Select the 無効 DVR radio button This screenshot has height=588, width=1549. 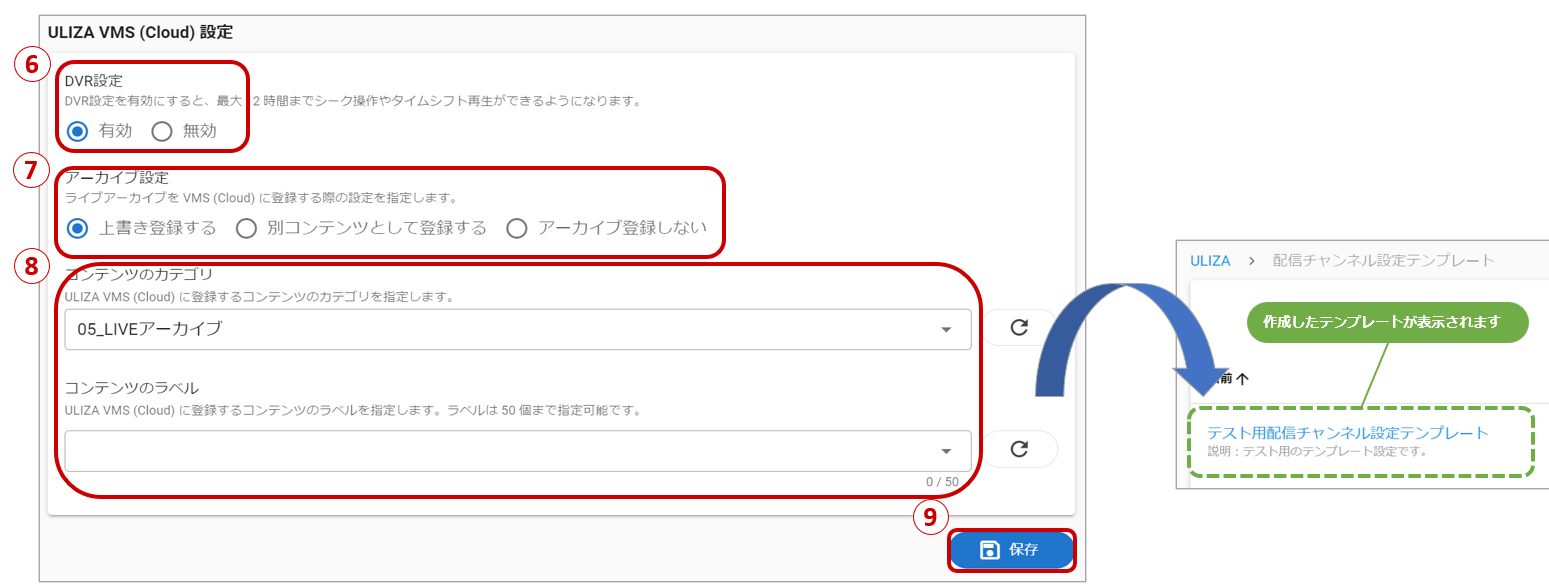click(161, 131)
